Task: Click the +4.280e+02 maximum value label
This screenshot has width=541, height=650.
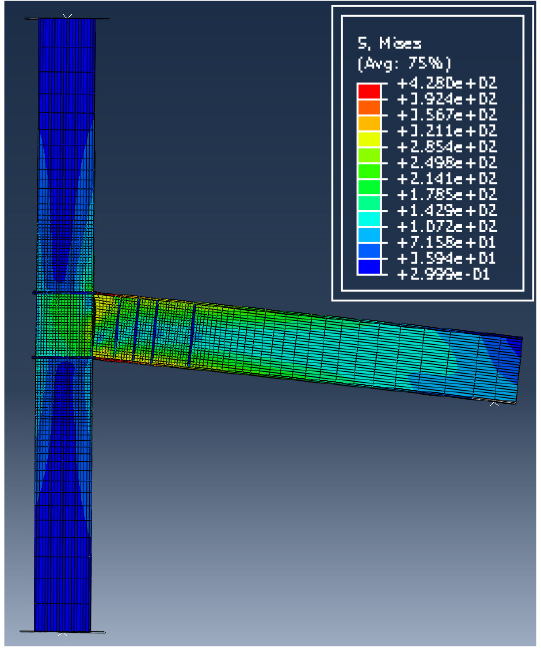Action: click(446, 83)
